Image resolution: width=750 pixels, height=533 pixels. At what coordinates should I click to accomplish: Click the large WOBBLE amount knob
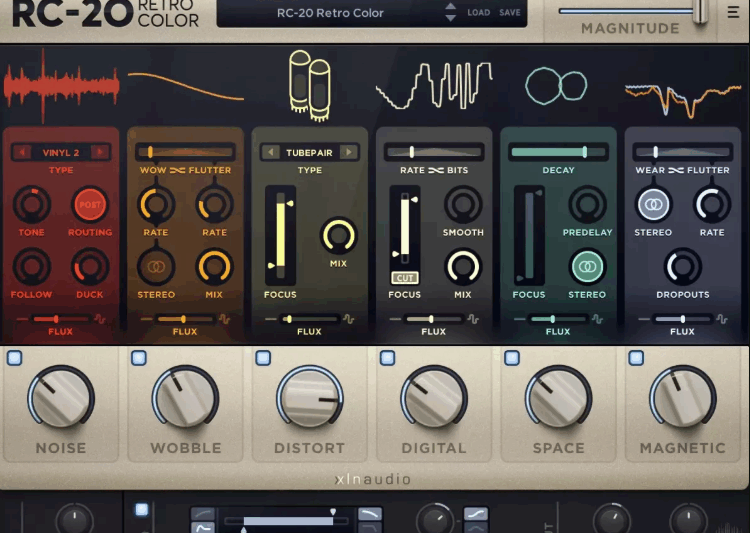(x=186, y=397)
